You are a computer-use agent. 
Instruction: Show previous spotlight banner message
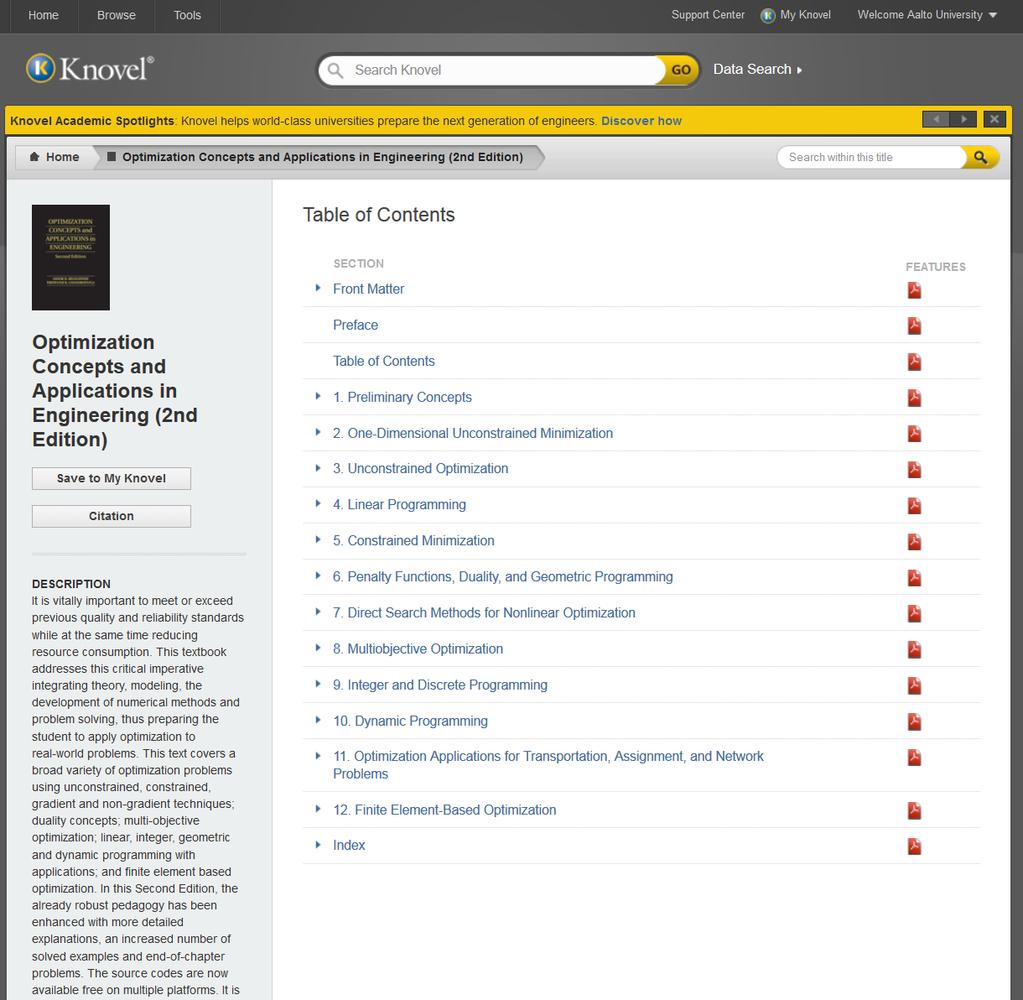(936, 119)
